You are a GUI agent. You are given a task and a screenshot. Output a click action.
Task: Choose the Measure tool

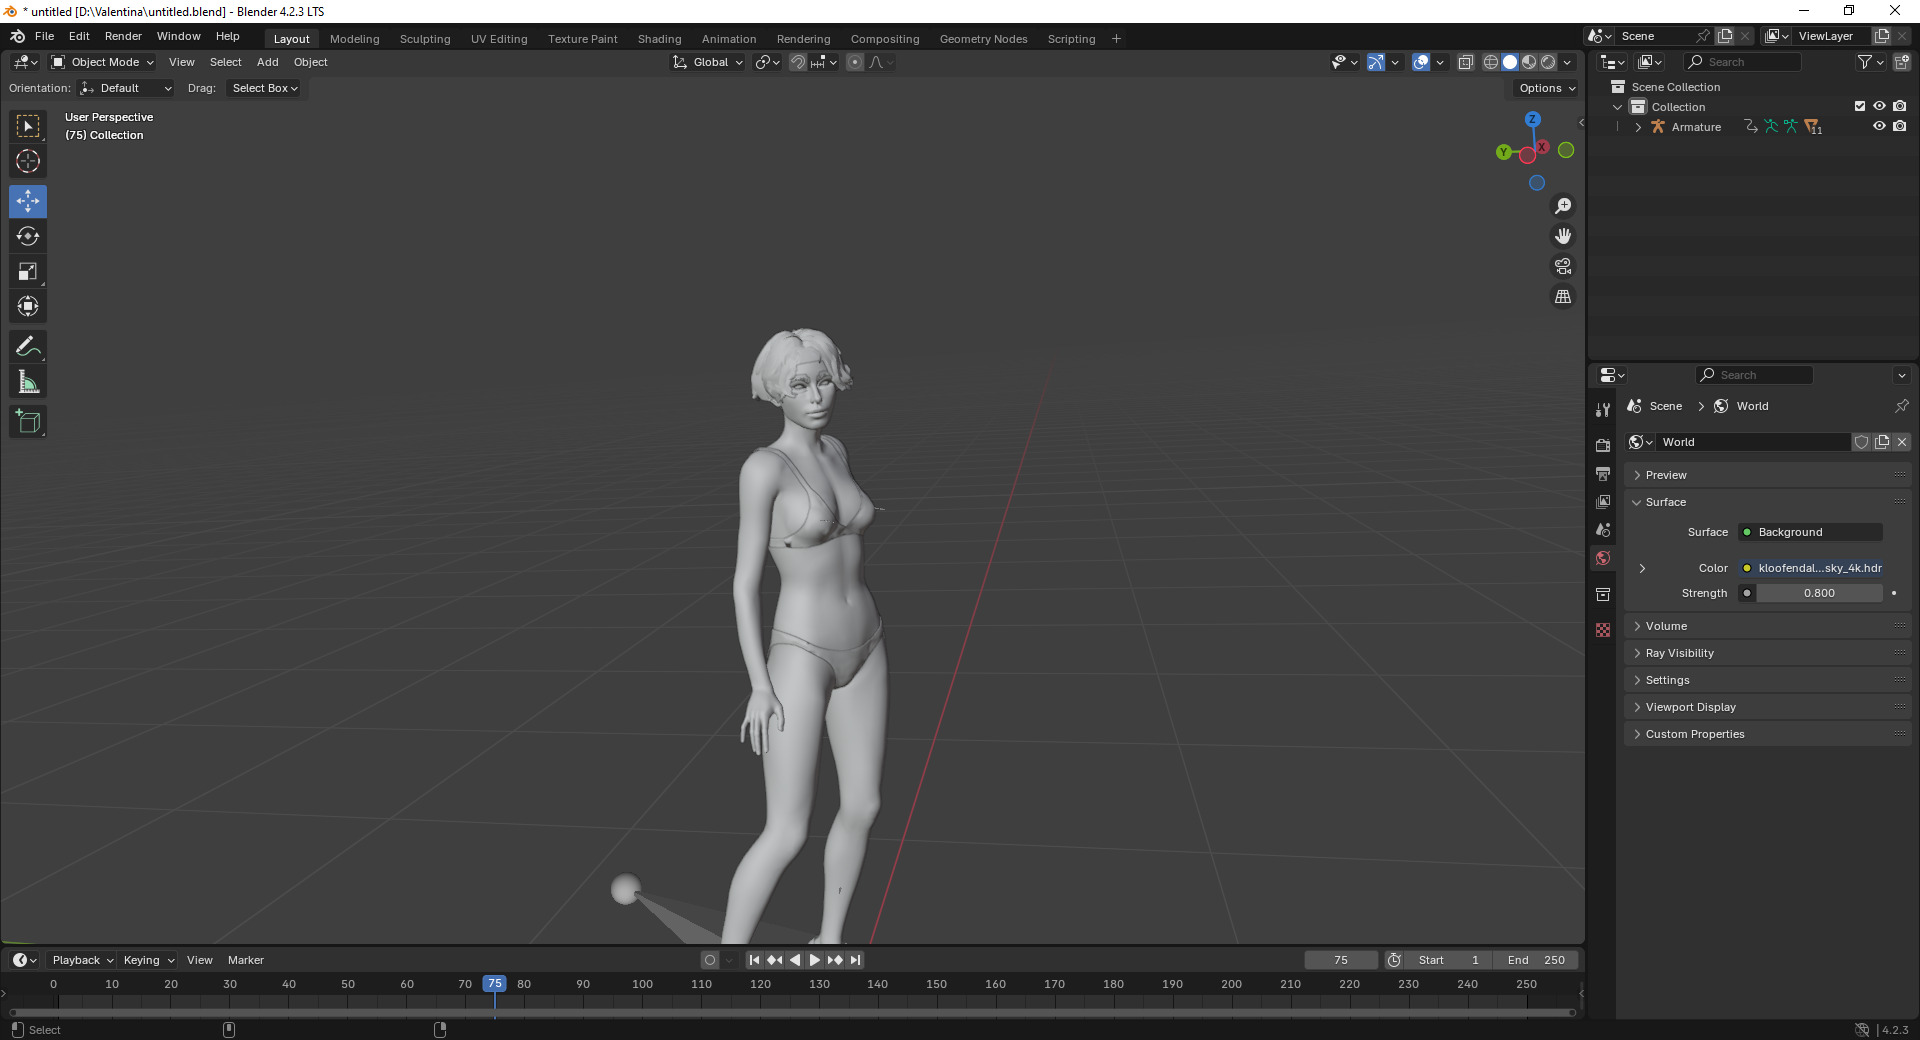click(x=28, y=382)
